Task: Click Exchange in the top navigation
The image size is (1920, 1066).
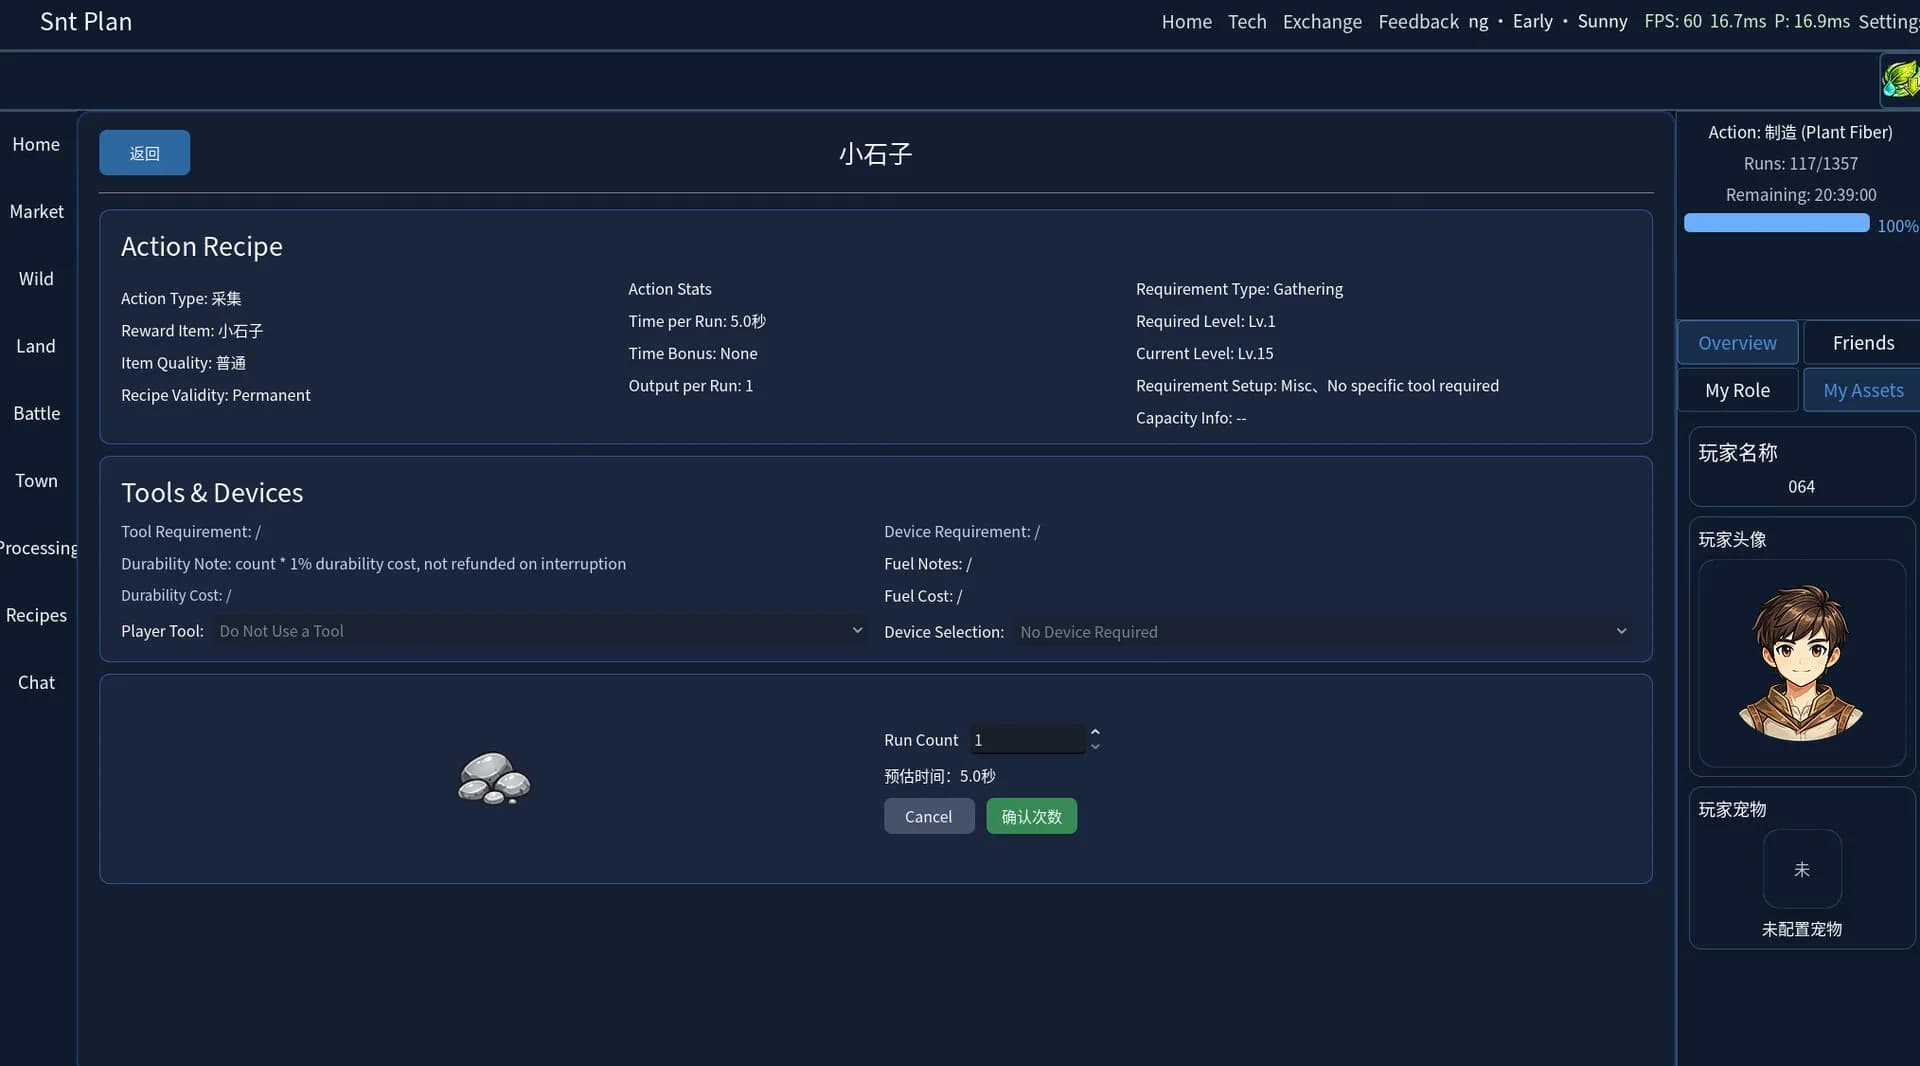Action: (x=1322, y=21)
